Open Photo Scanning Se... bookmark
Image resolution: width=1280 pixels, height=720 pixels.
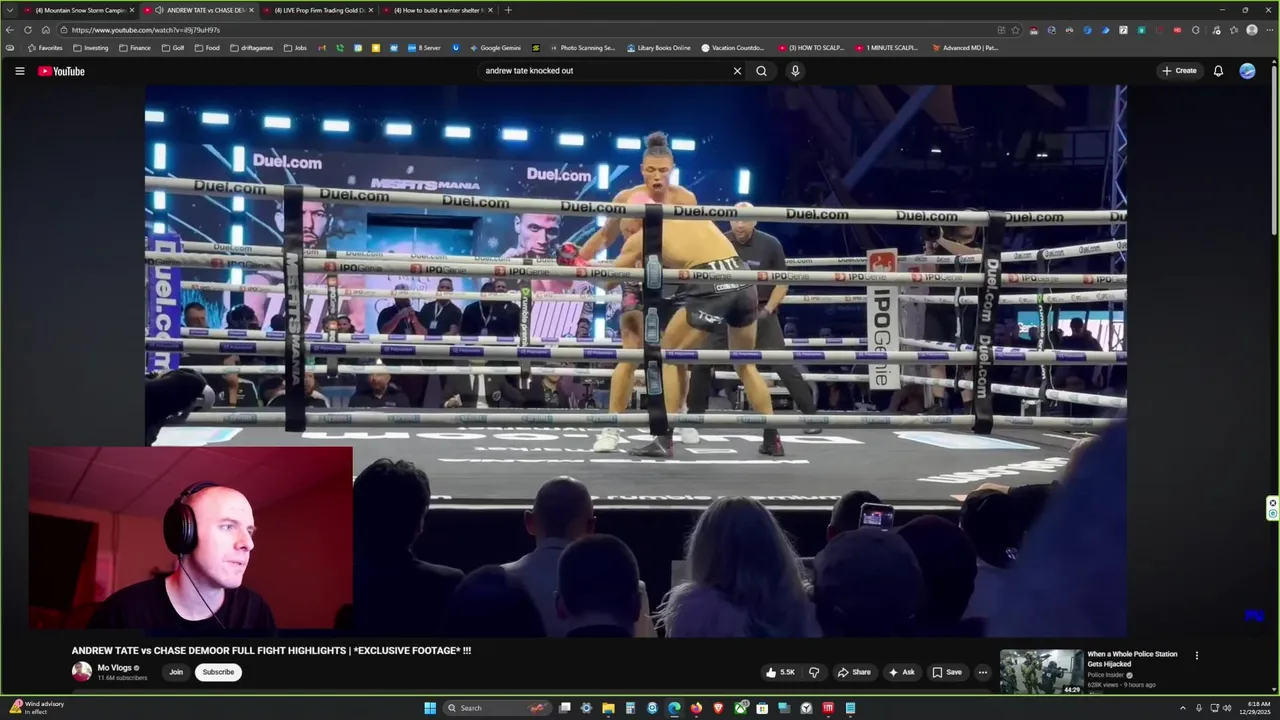pyautogui.click(x=581, y=48)
